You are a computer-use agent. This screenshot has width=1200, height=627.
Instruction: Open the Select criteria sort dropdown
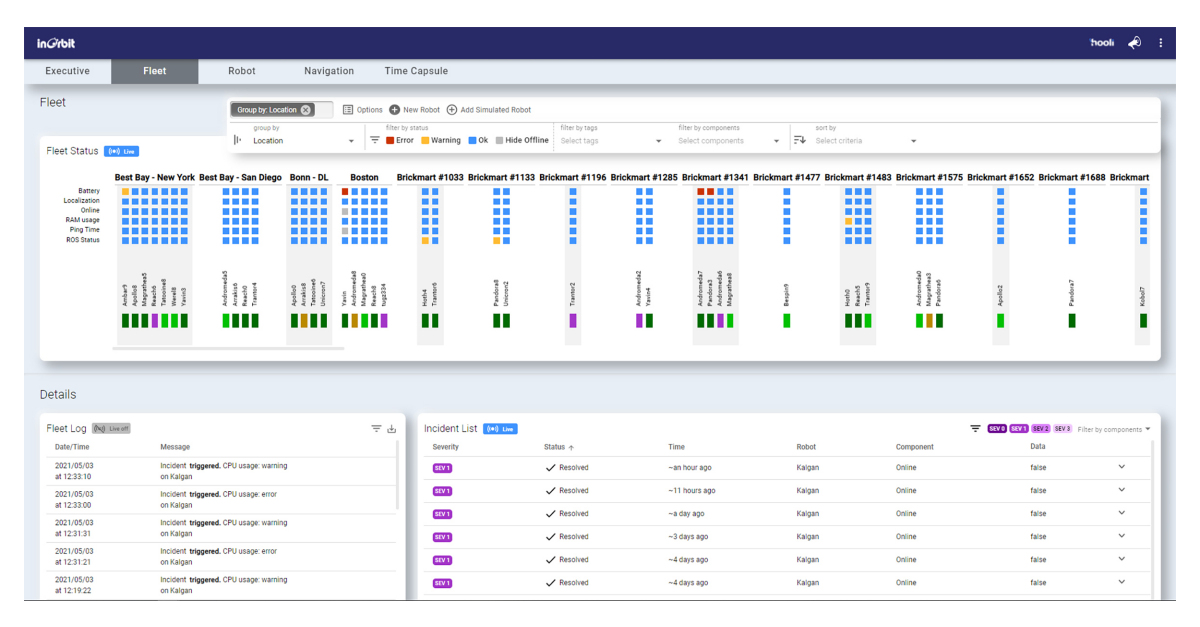866,141
